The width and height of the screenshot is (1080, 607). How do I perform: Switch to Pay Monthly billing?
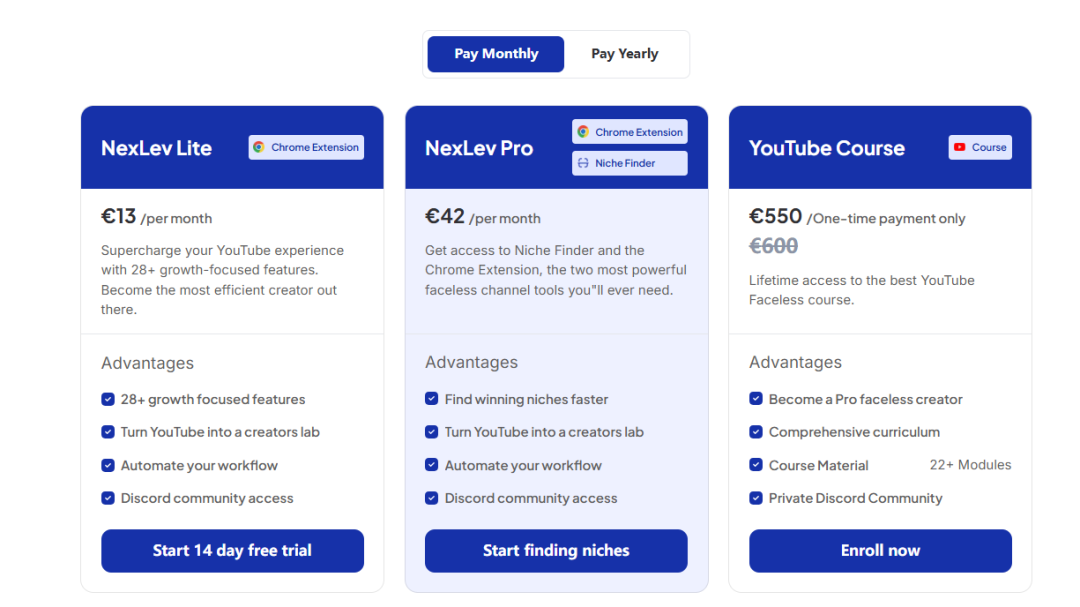(496, 54)
